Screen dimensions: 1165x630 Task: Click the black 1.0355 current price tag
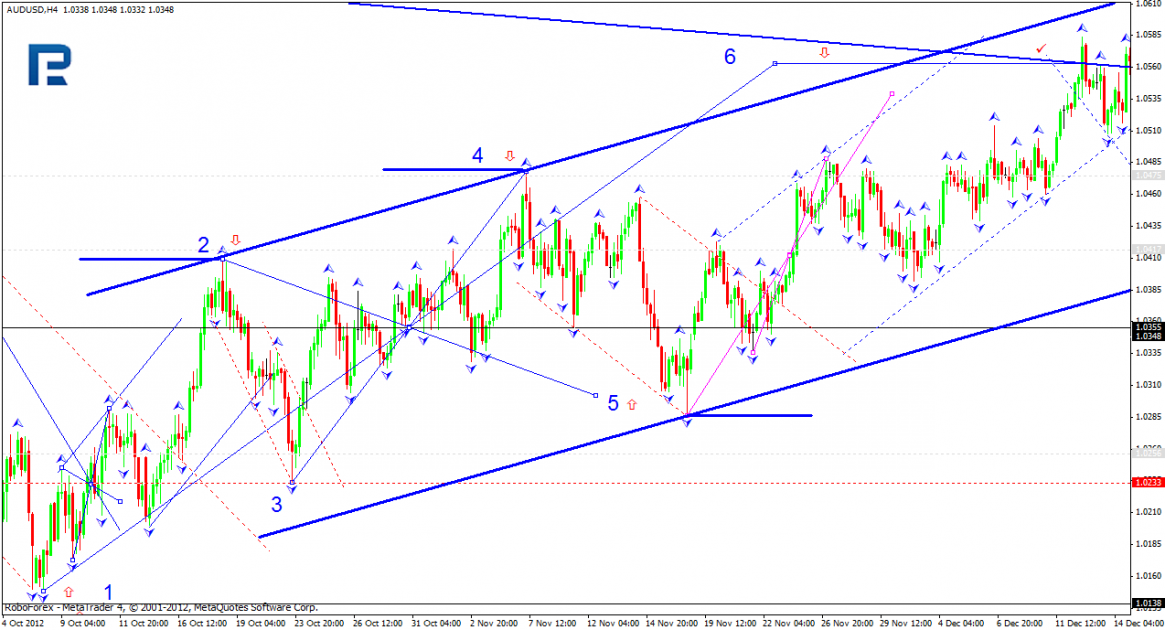[1148, 327]
